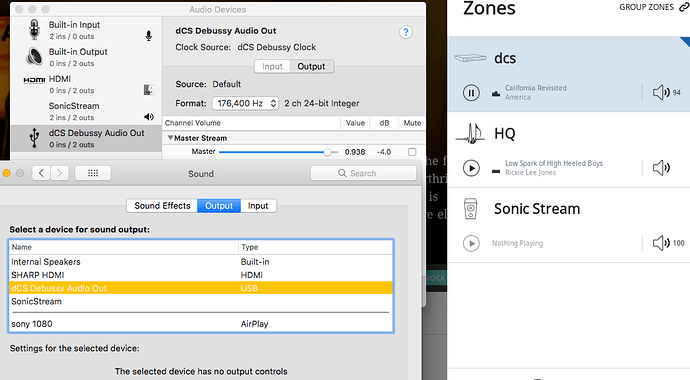Screen dimensions: 690x380
Task: Click the Built-in Input microphone icon
Action: click(34, 30)
